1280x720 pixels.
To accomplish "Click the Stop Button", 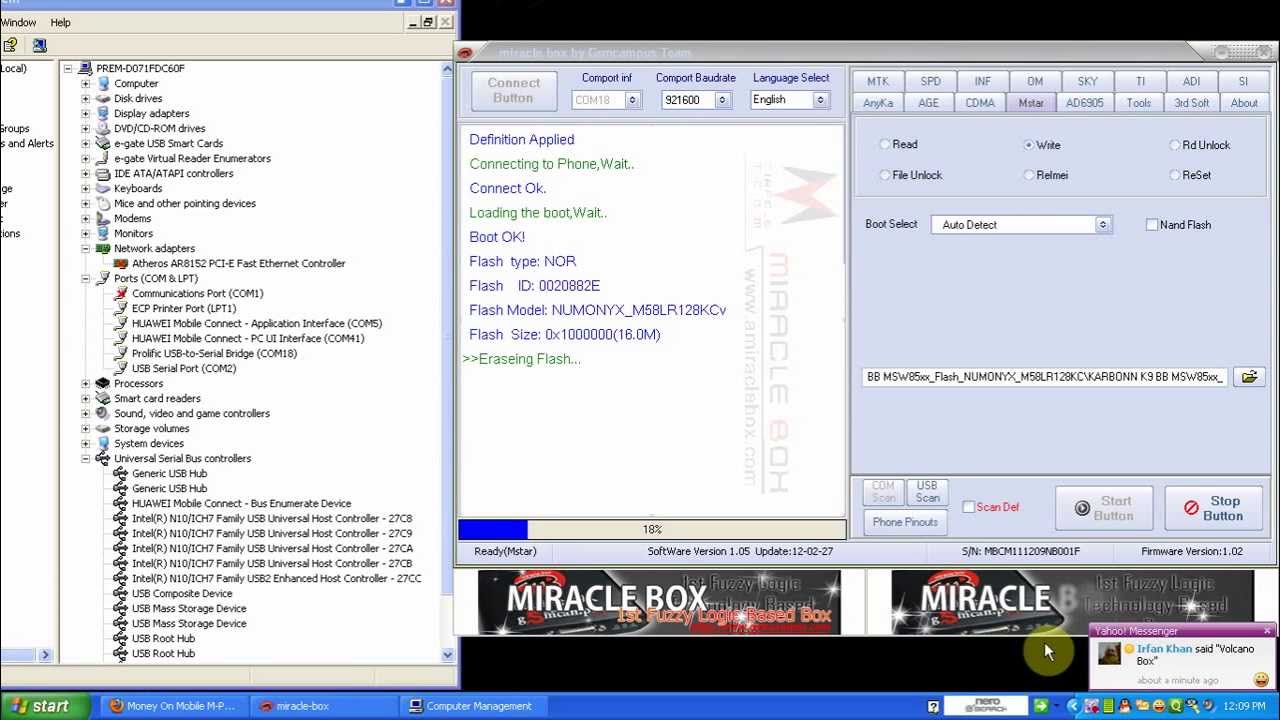I will click(1213, 509).
